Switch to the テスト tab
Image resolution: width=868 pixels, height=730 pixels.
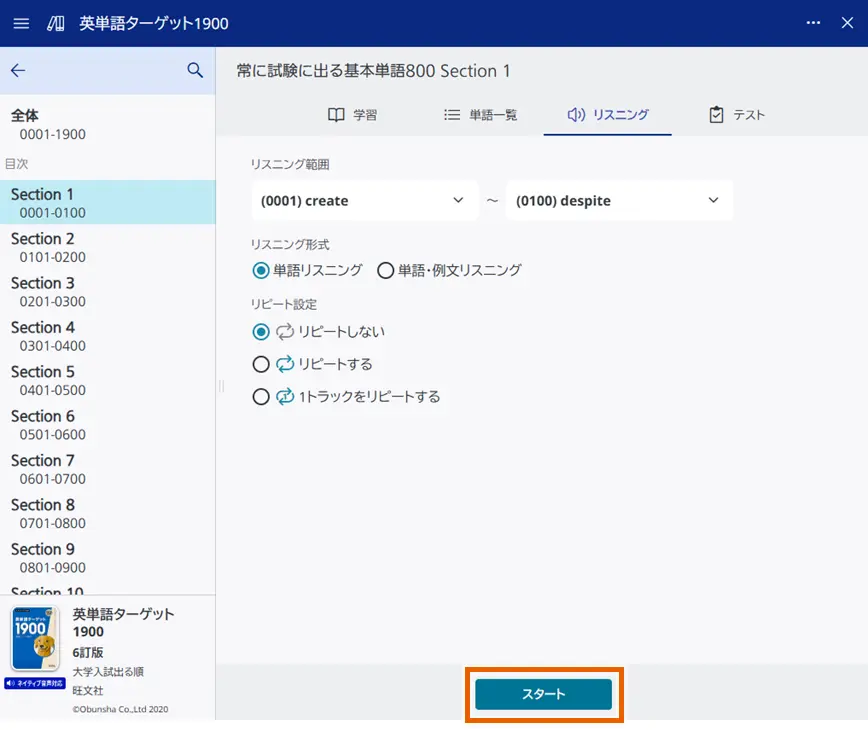(737, 114)
